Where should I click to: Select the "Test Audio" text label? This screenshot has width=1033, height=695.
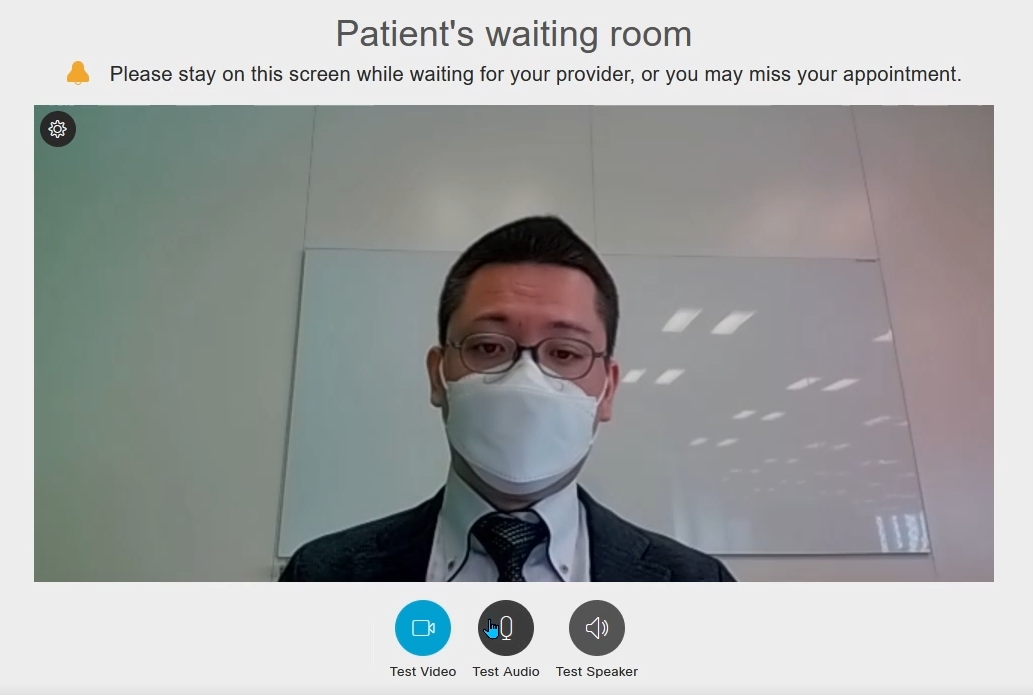[x=506, y=671]
